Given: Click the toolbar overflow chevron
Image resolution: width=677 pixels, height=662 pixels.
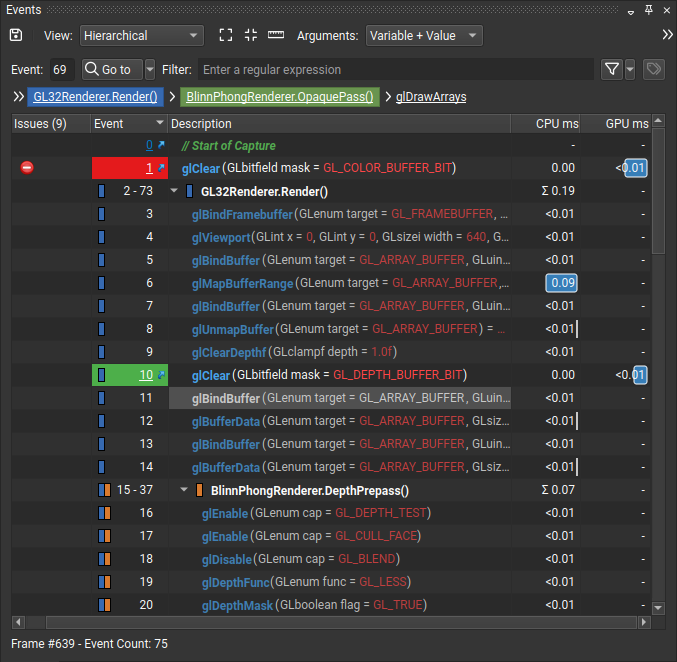Looking at the screenshot, I should tap(667, 35).
